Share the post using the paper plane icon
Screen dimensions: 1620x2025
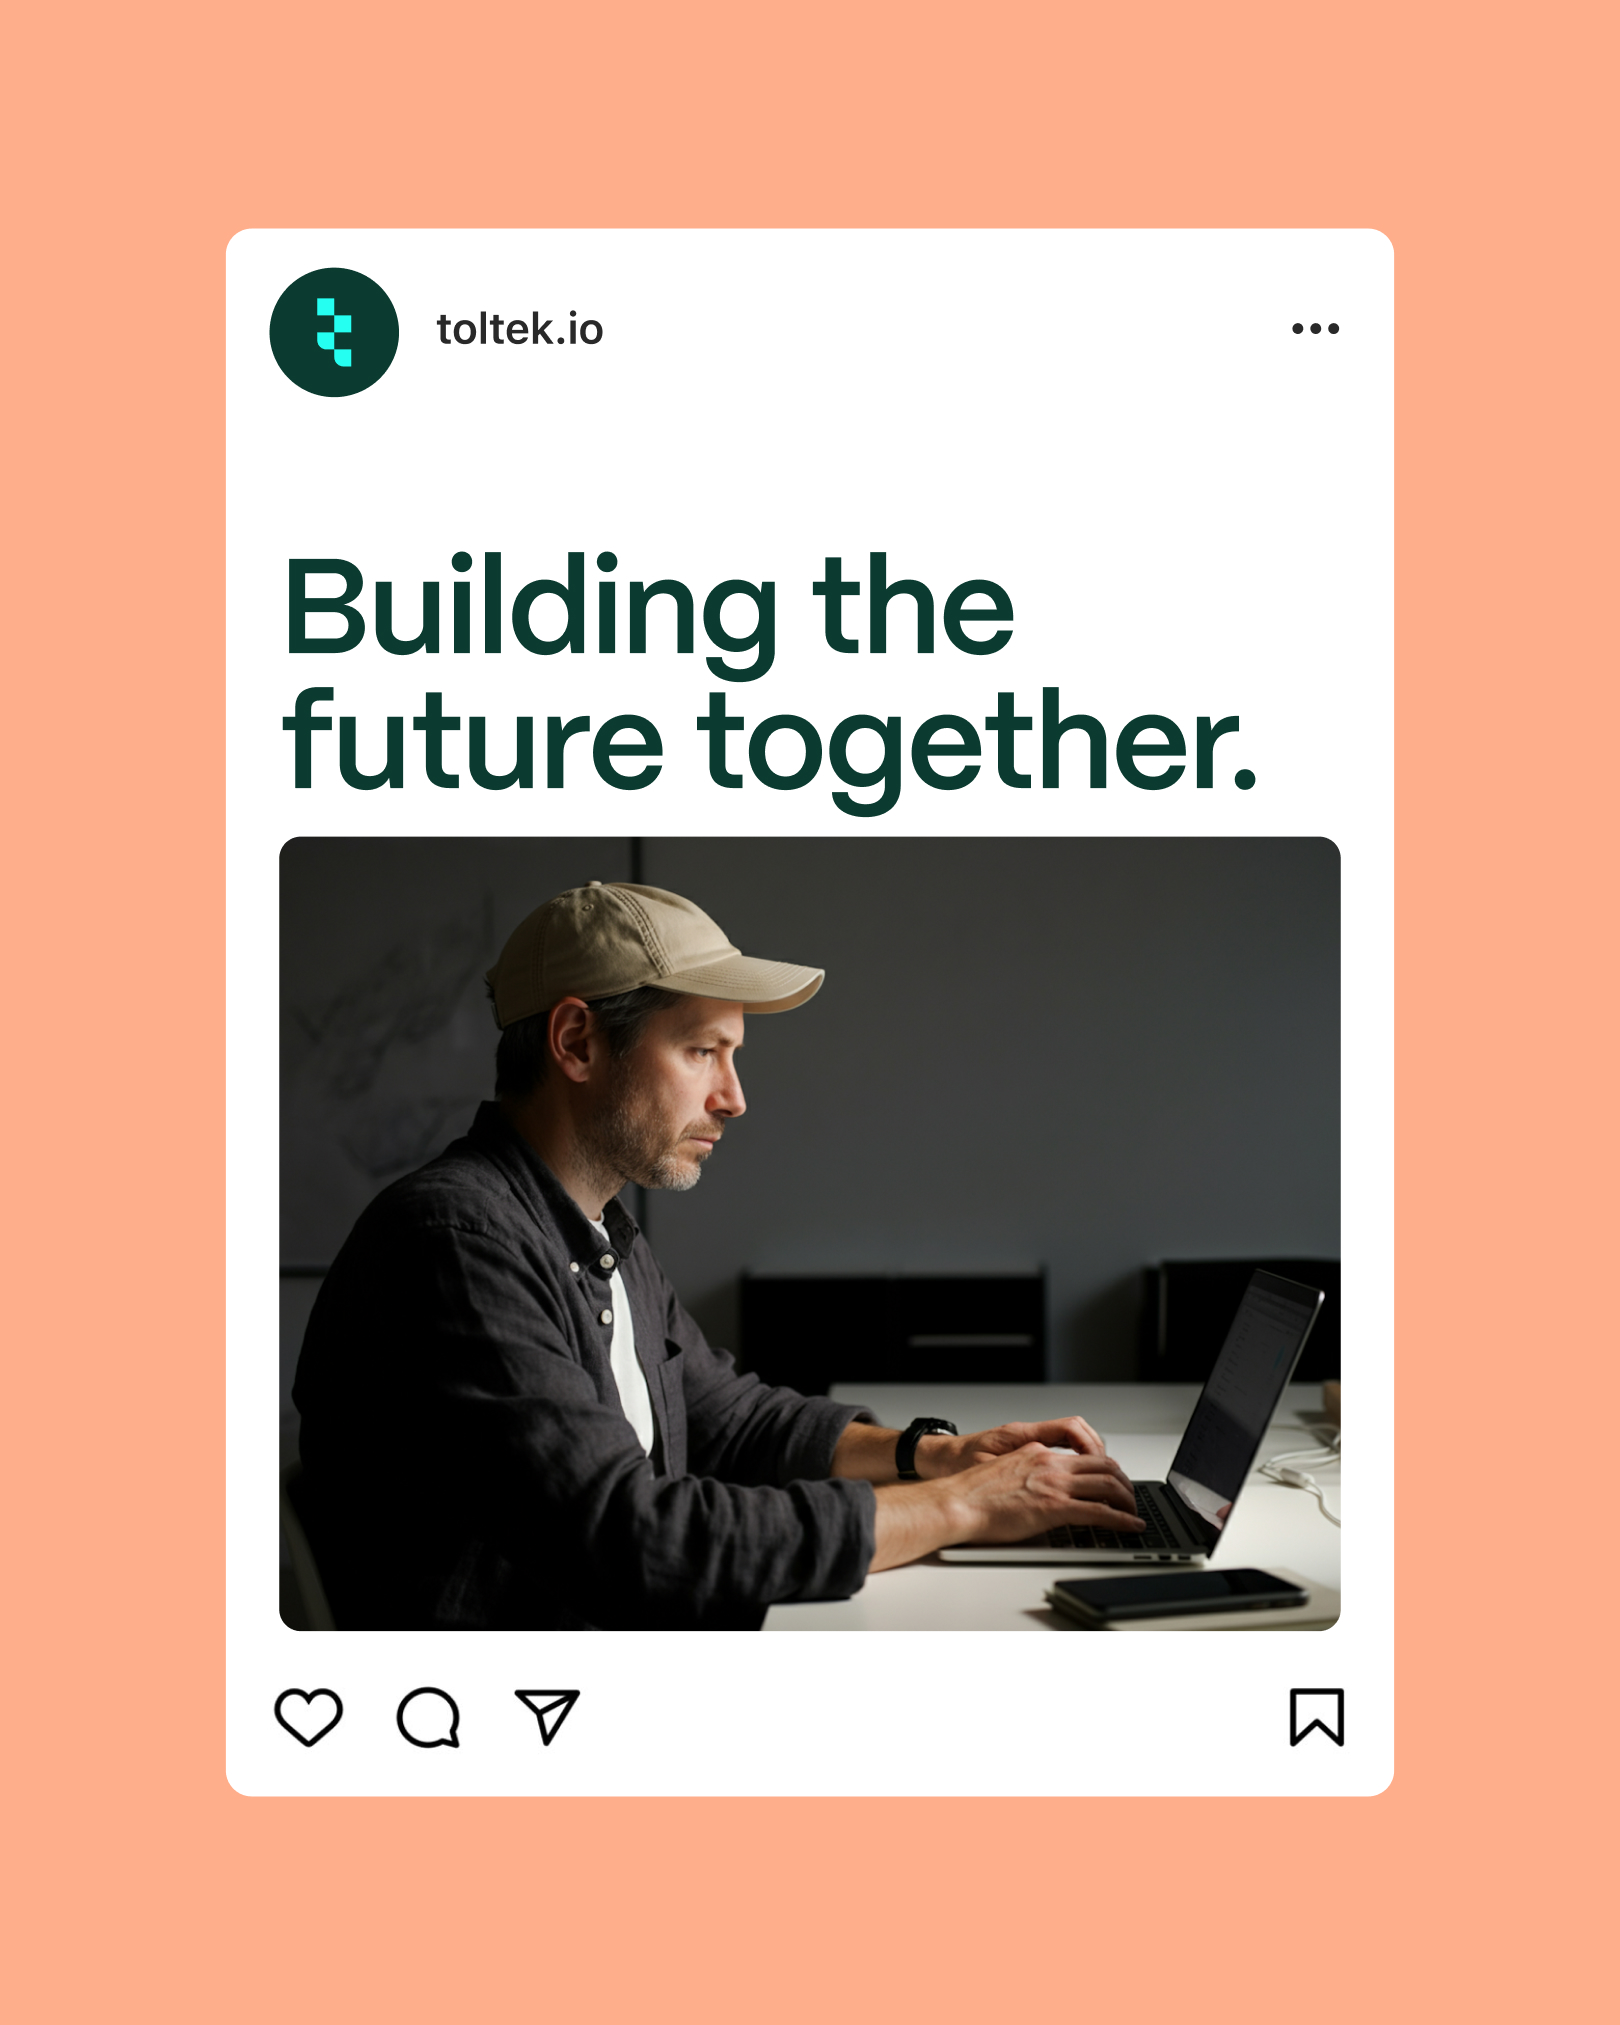(x=547, y=1717)
